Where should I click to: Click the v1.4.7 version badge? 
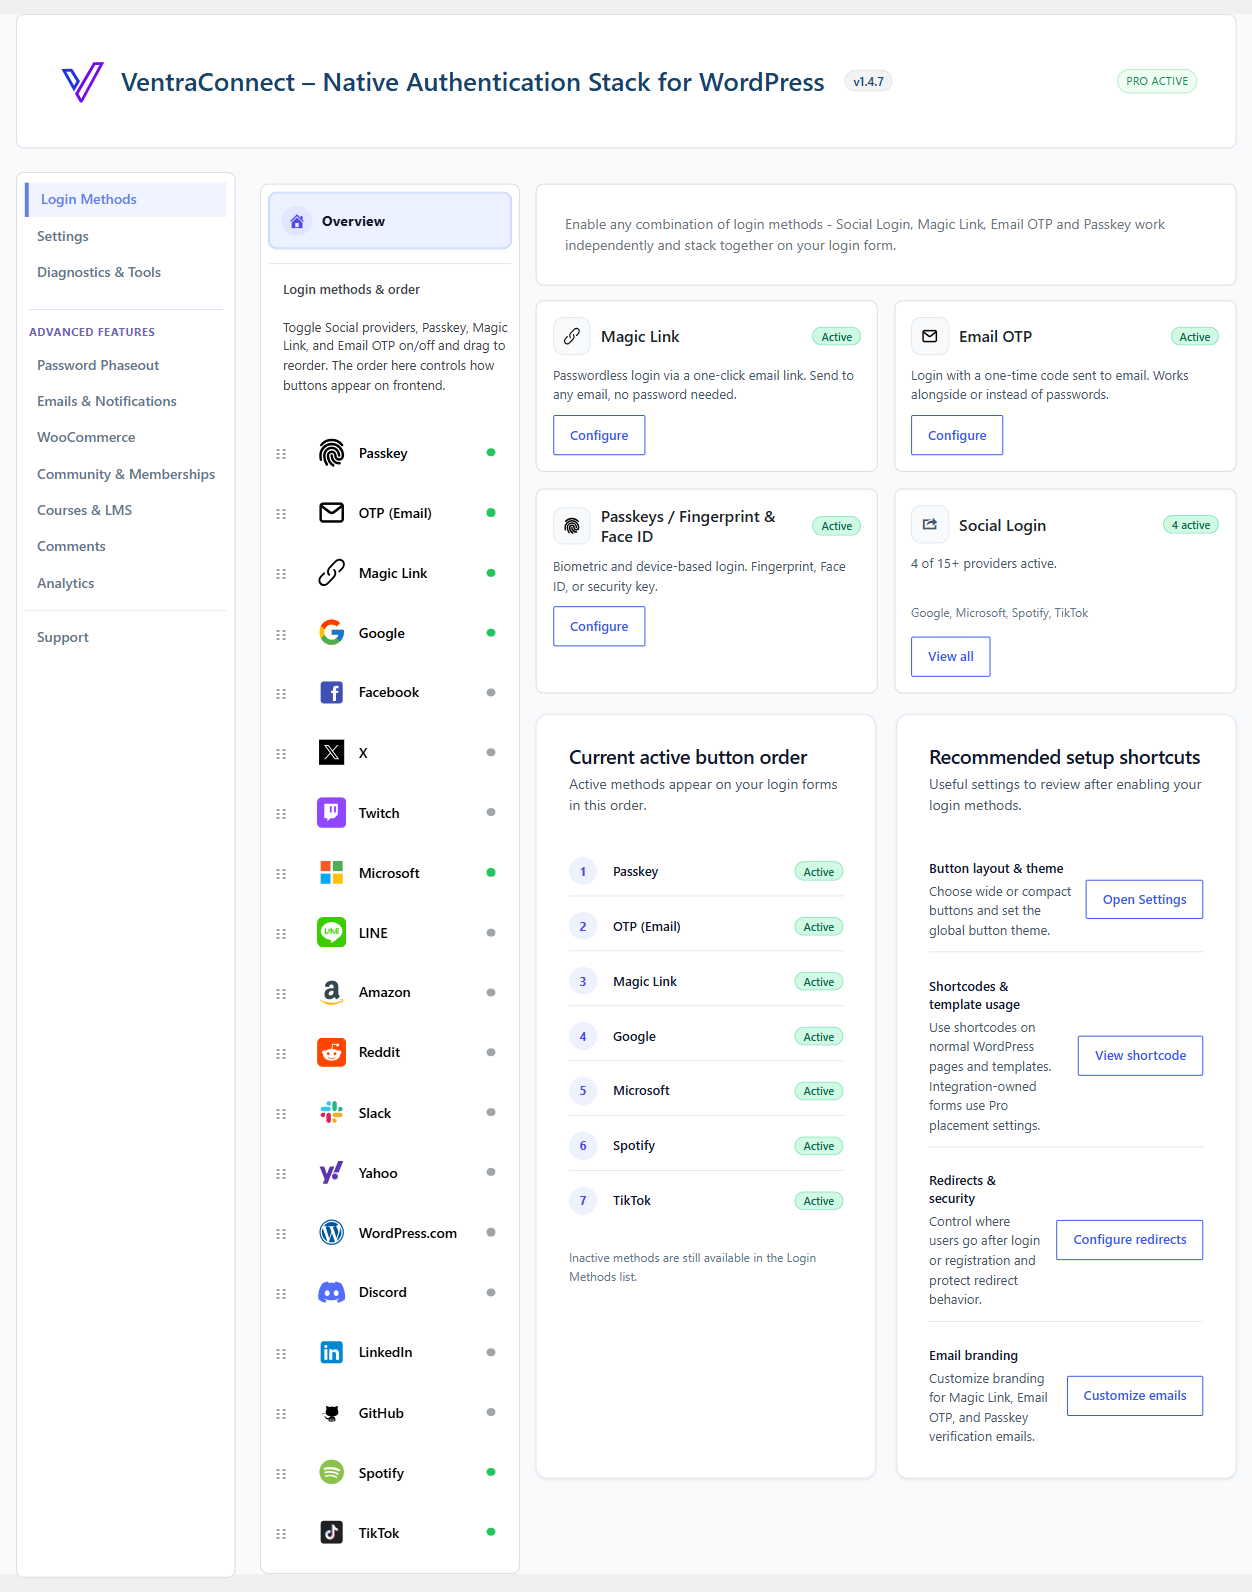point(868,82)
